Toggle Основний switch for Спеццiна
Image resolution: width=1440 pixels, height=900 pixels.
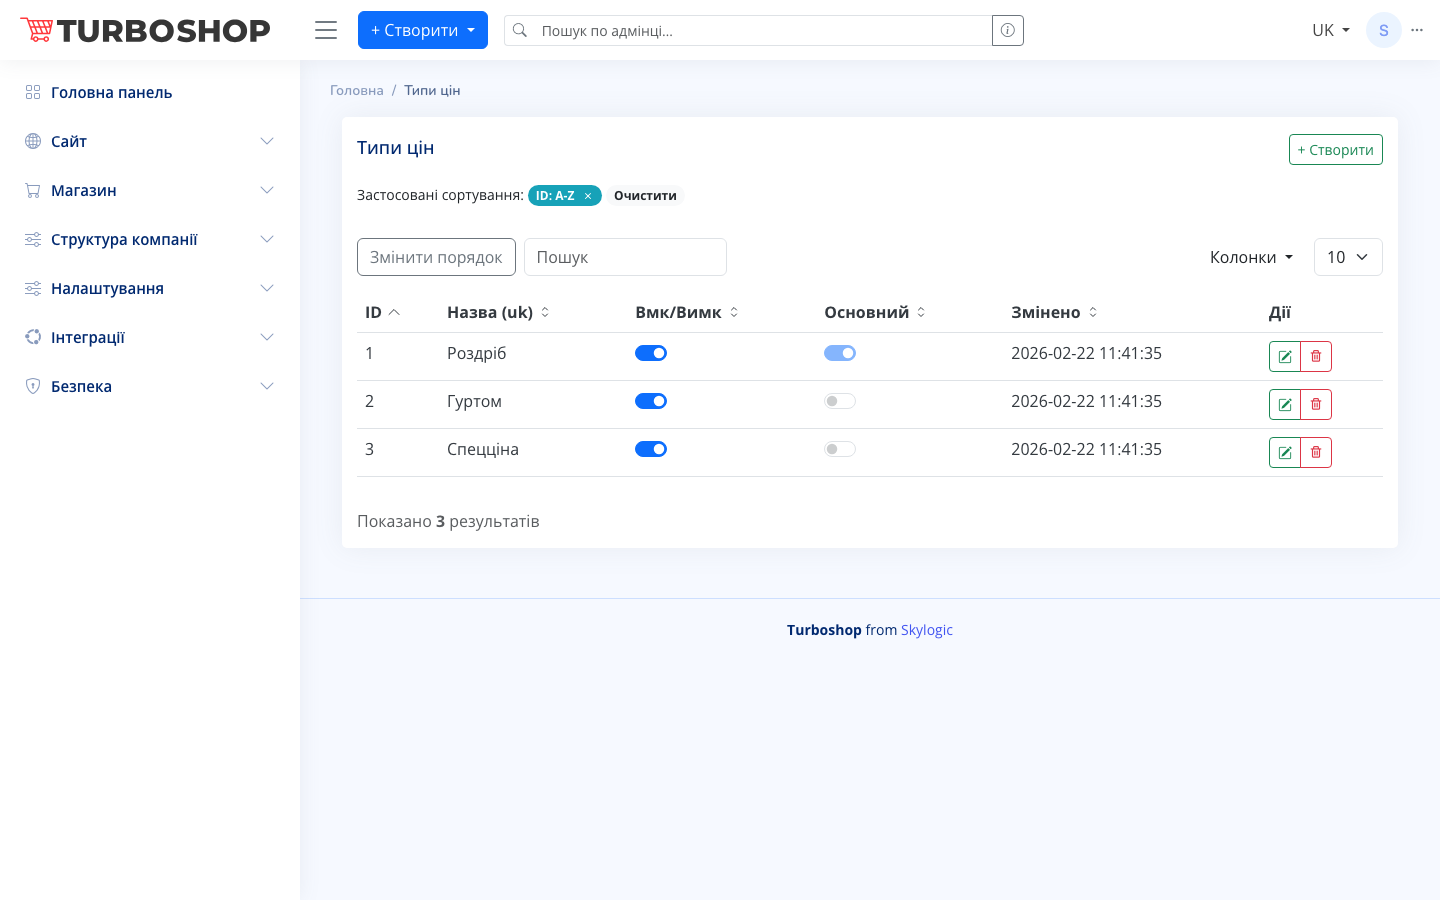840,449
